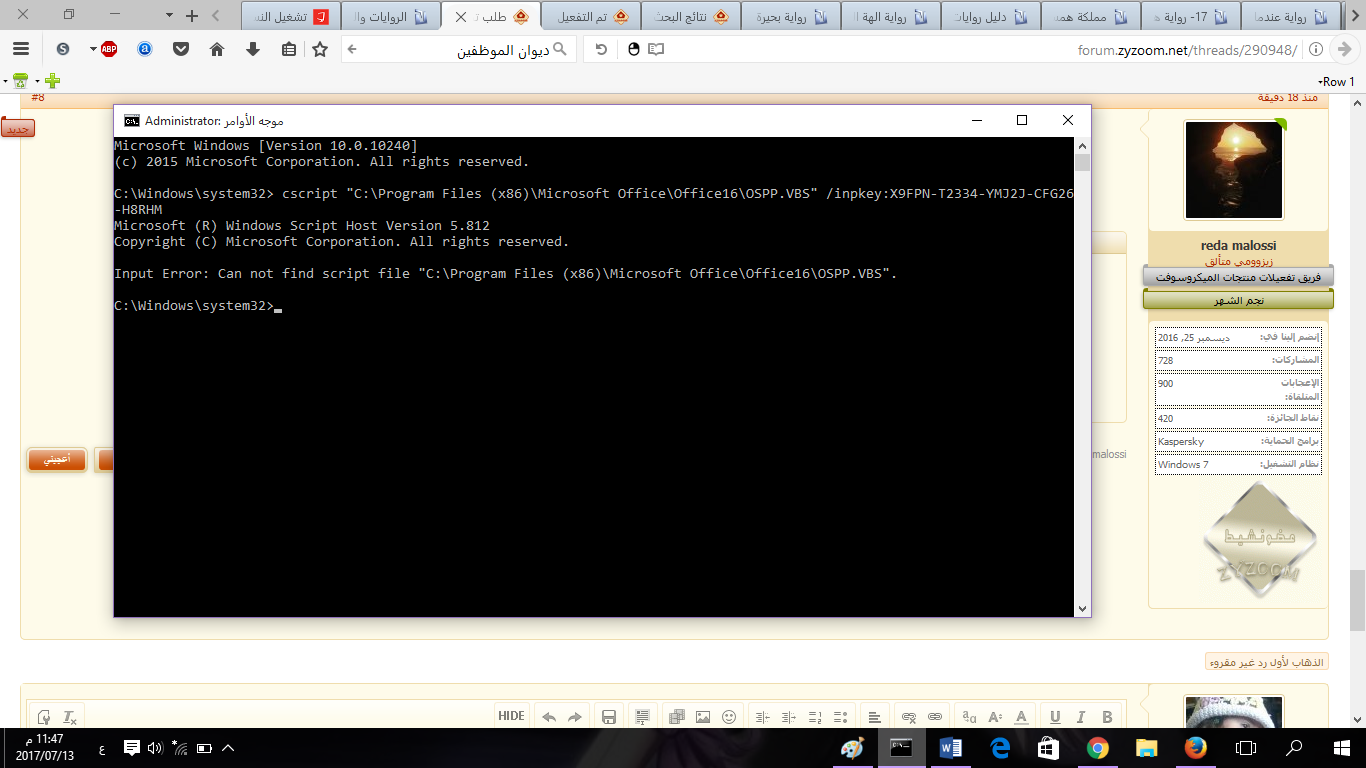The height and width of the screenshot is (768, 1366).
Task: Save draft floppy icon in editor
Action: (608, 717)
